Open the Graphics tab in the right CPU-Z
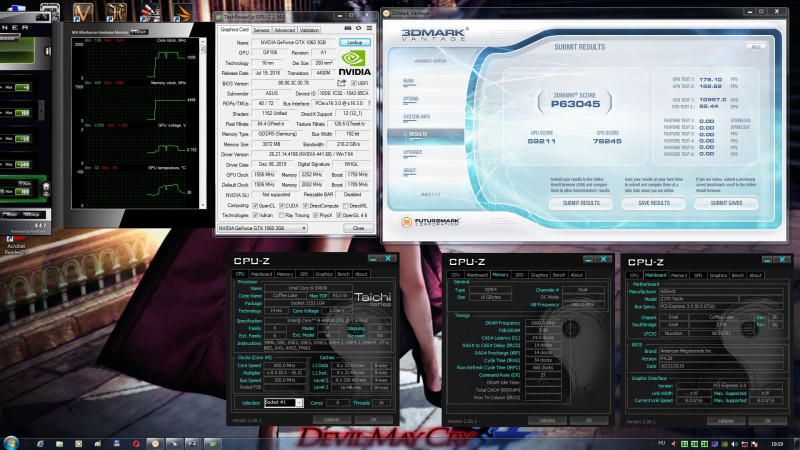Screen dimensions: 800x450 pyautogui.click(x=718, y=275)
